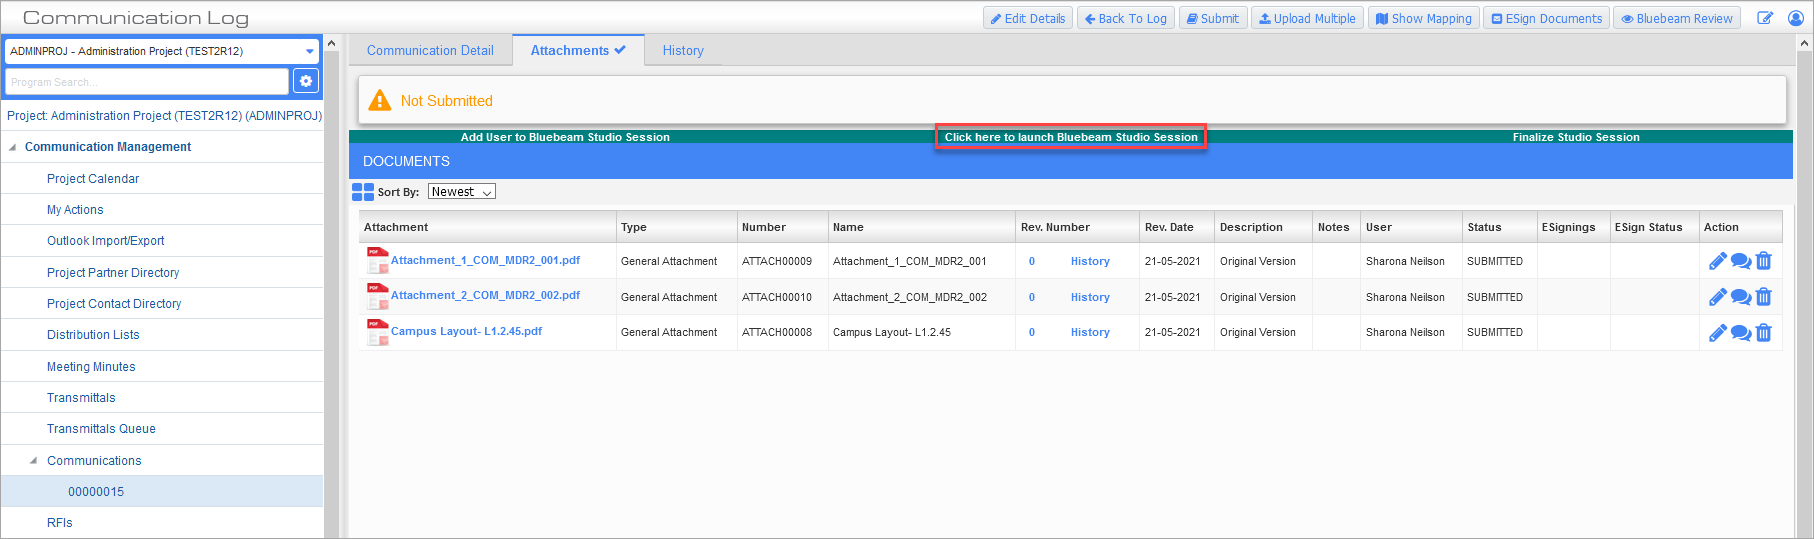Click the Upload Multiple button
This screenshot has width=1814, height=539.
coord(1306,19)
